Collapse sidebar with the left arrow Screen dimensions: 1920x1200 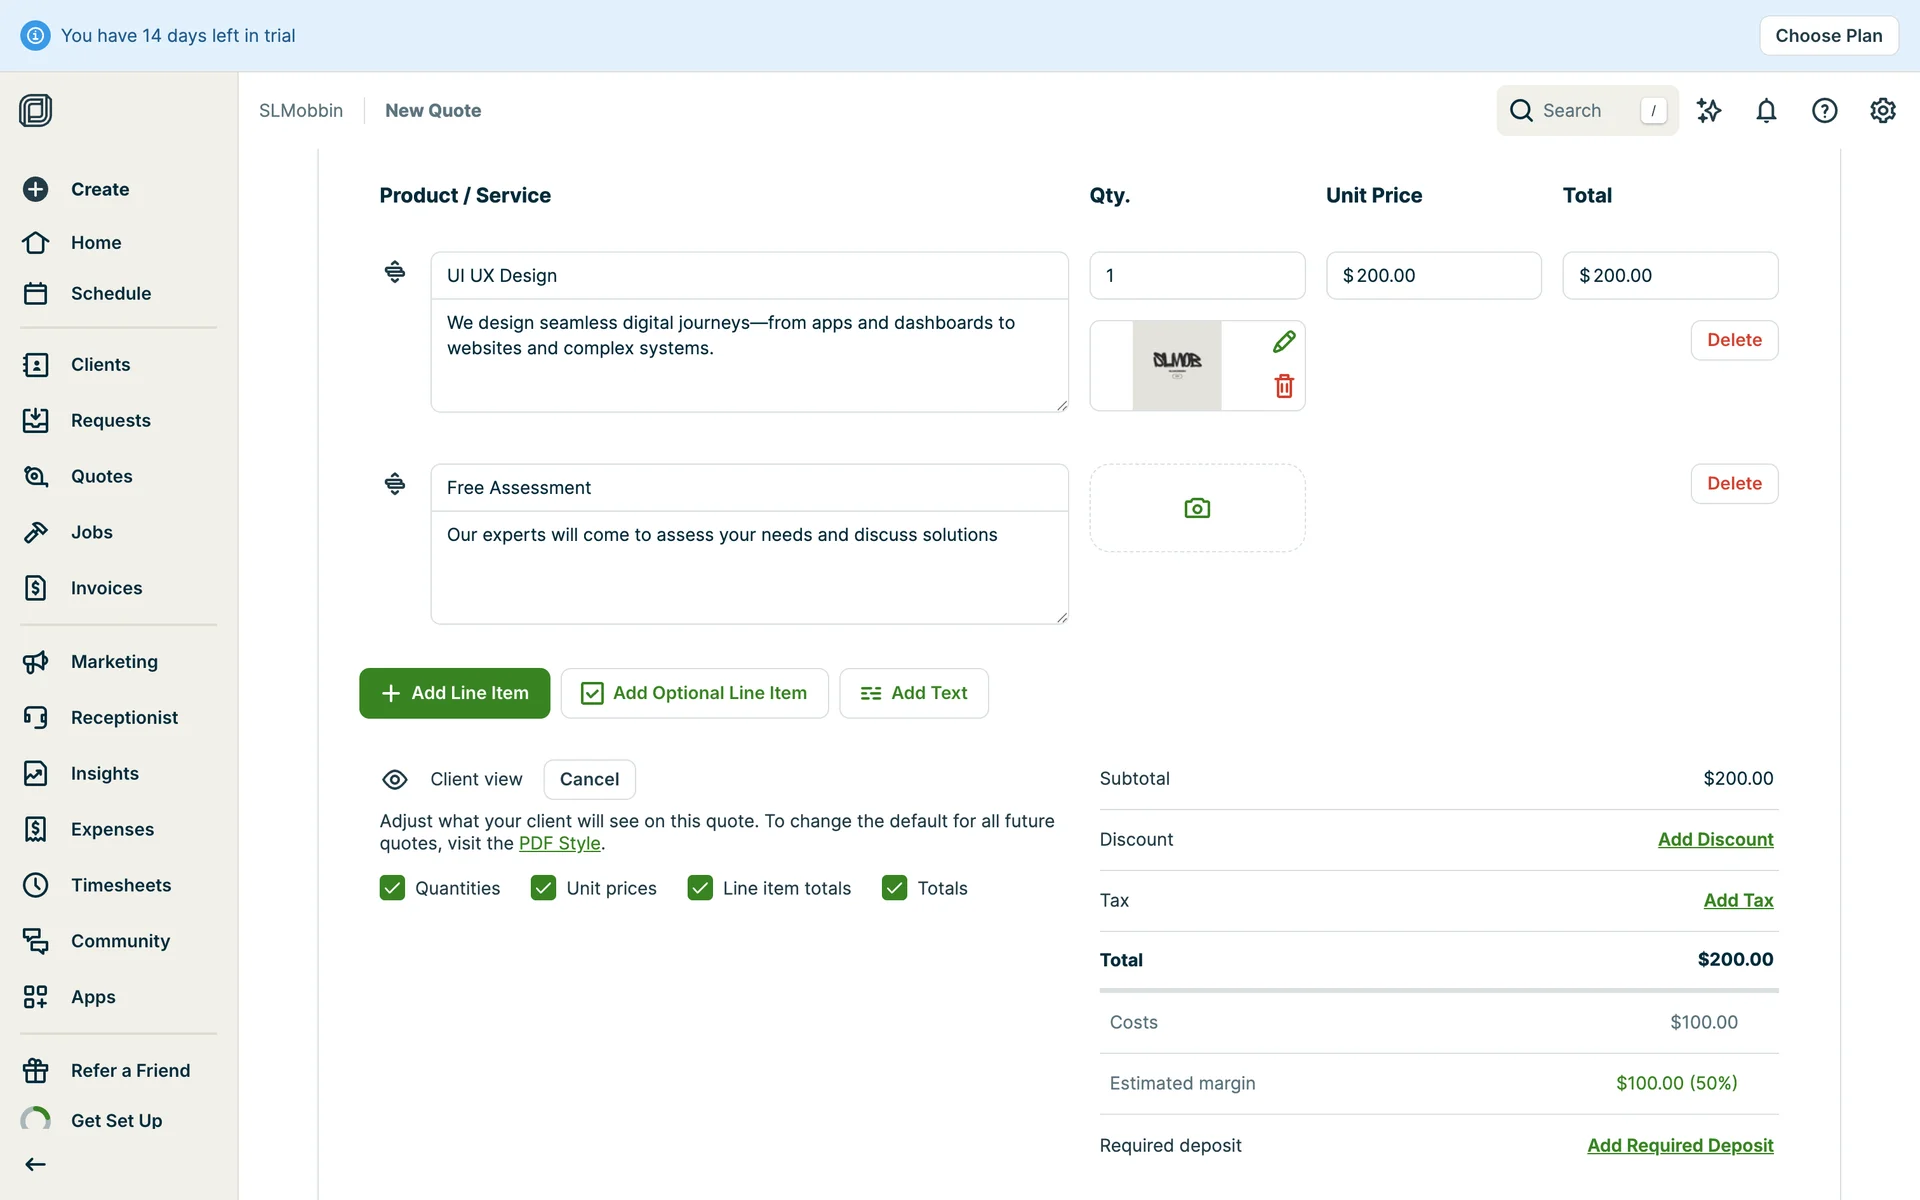pyautogui.click(x=36, y=1164)
